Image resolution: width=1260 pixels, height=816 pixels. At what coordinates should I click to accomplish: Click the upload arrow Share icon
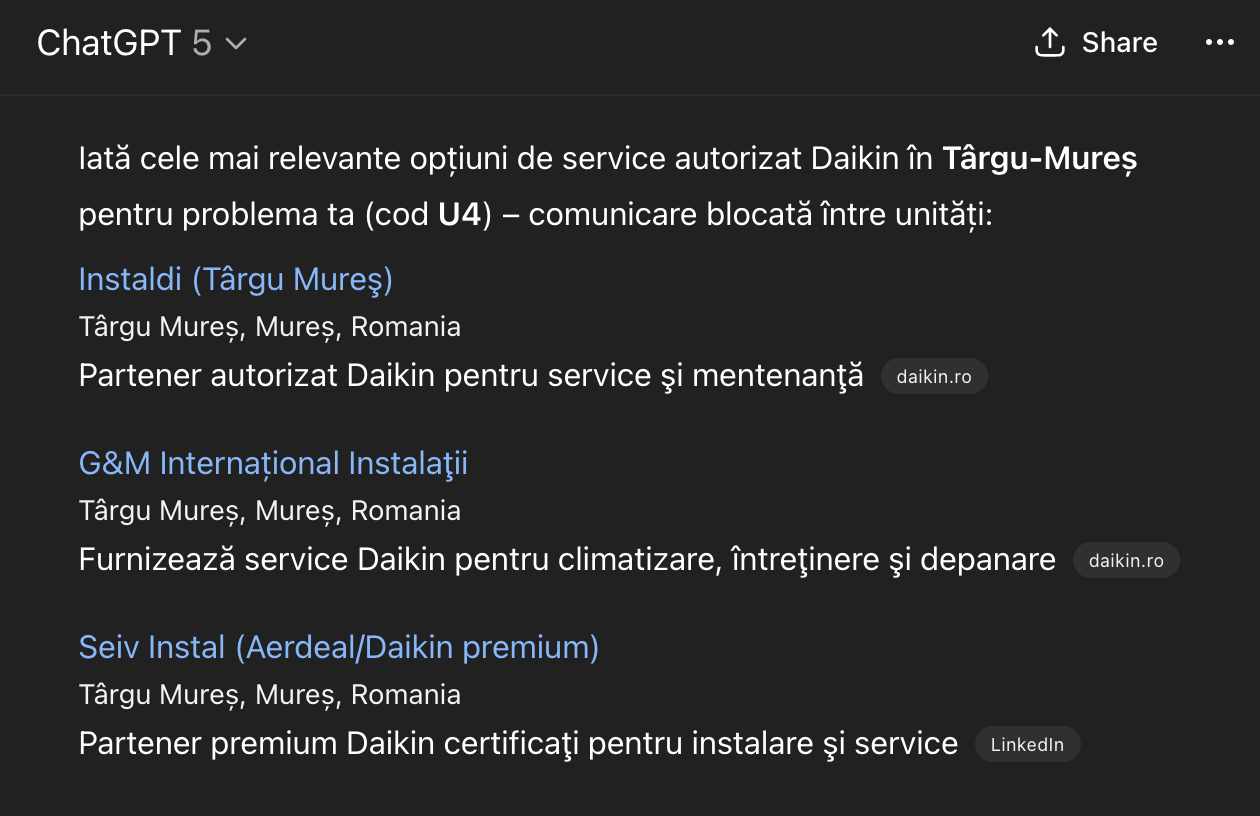coord(1049,42)
